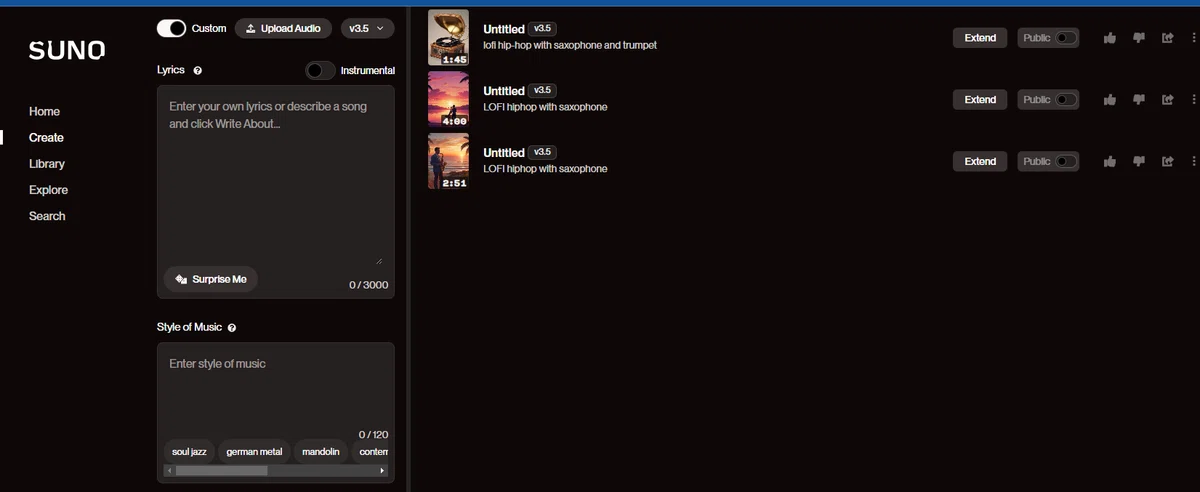This screenshot has height=492, width=1200.
Task: Share the 2:51 LOFI hiphop song
Action: 1167,162
